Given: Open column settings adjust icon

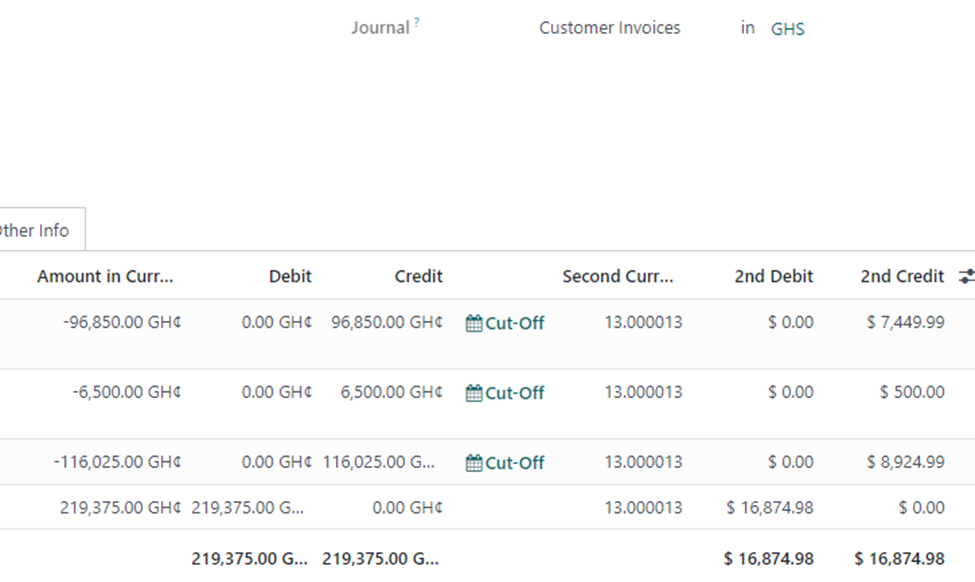Looking at the screenshot, I should (967, 276).
